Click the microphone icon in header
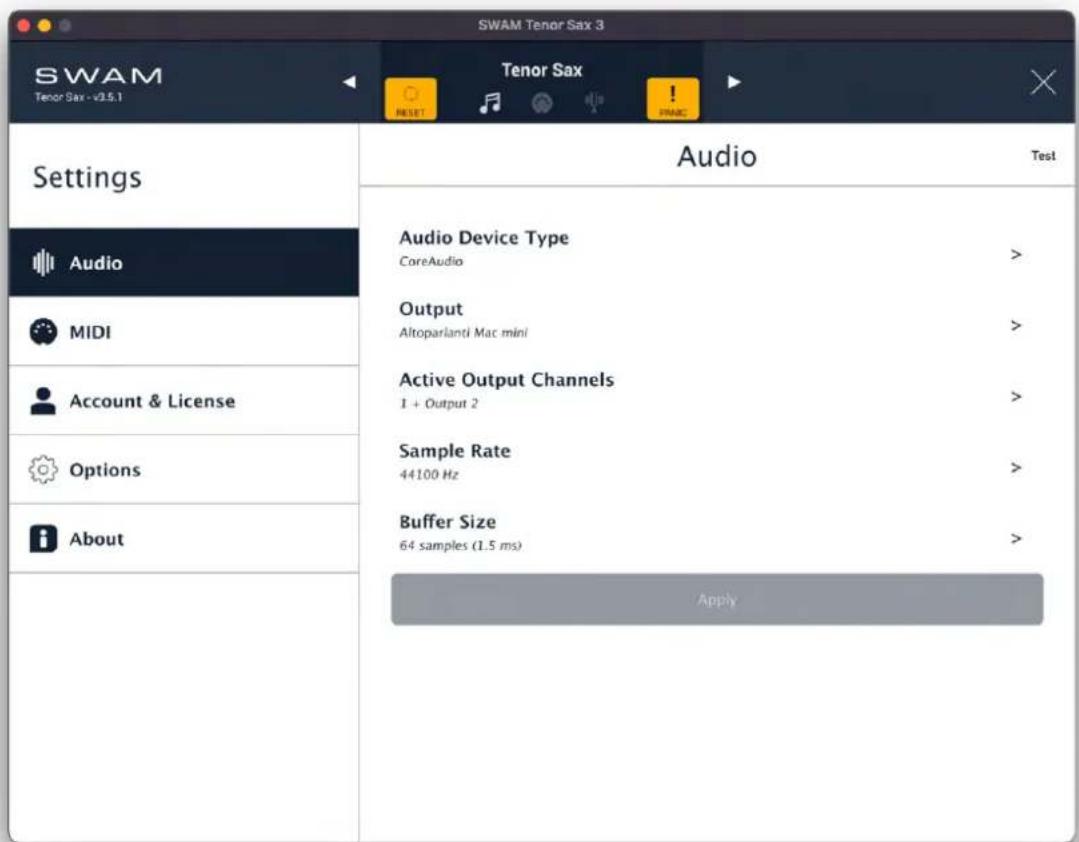 (x=594, y=103)
